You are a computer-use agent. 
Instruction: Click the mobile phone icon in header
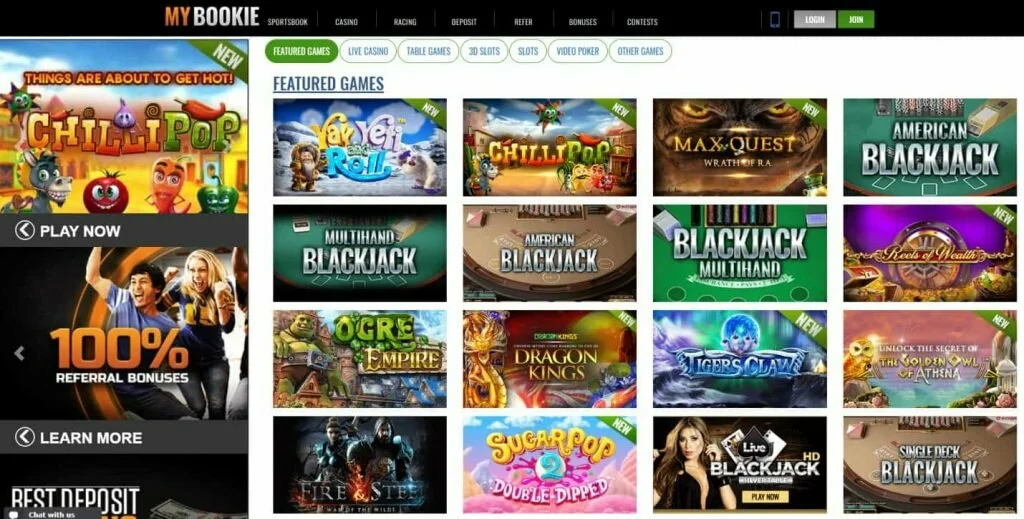tap(775, 20)
